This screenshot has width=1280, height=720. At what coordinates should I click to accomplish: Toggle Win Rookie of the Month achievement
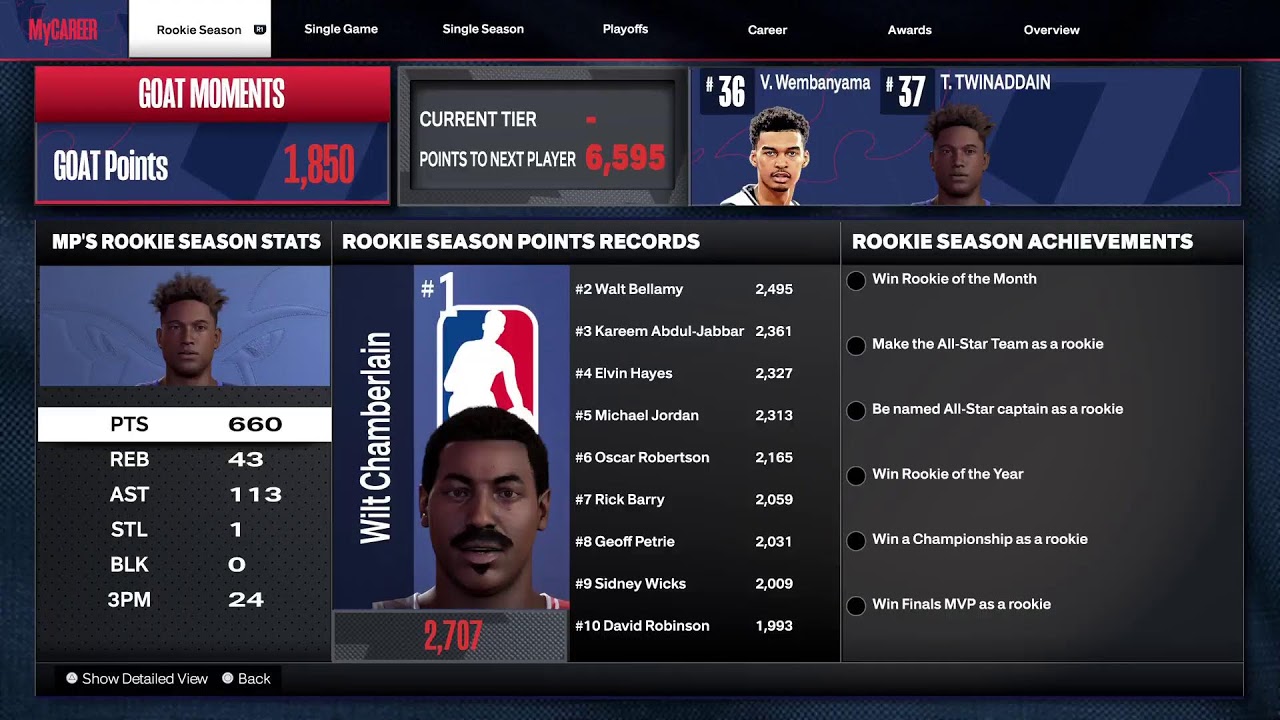856,281
